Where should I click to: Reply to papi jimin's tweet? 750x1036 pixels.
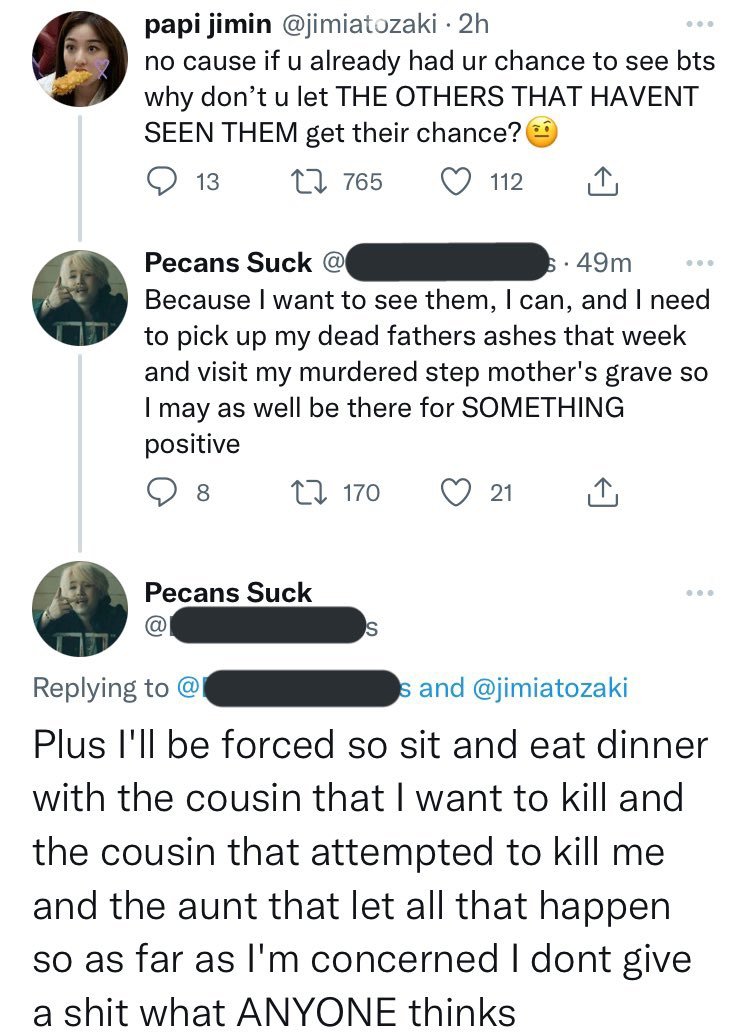161,182
